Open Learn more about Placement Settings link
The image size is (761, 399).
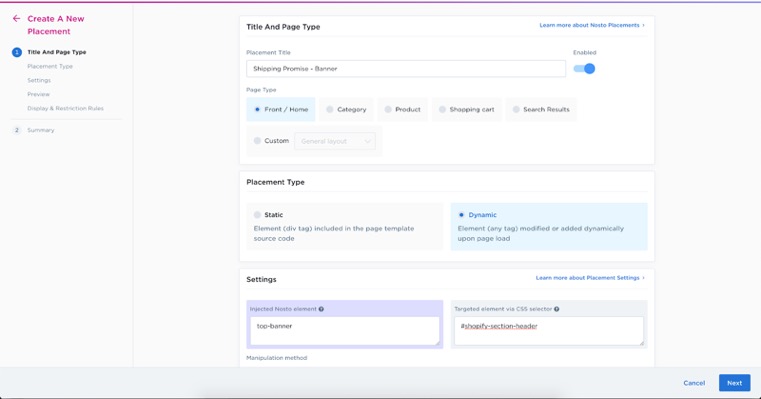tap(590, 278)
